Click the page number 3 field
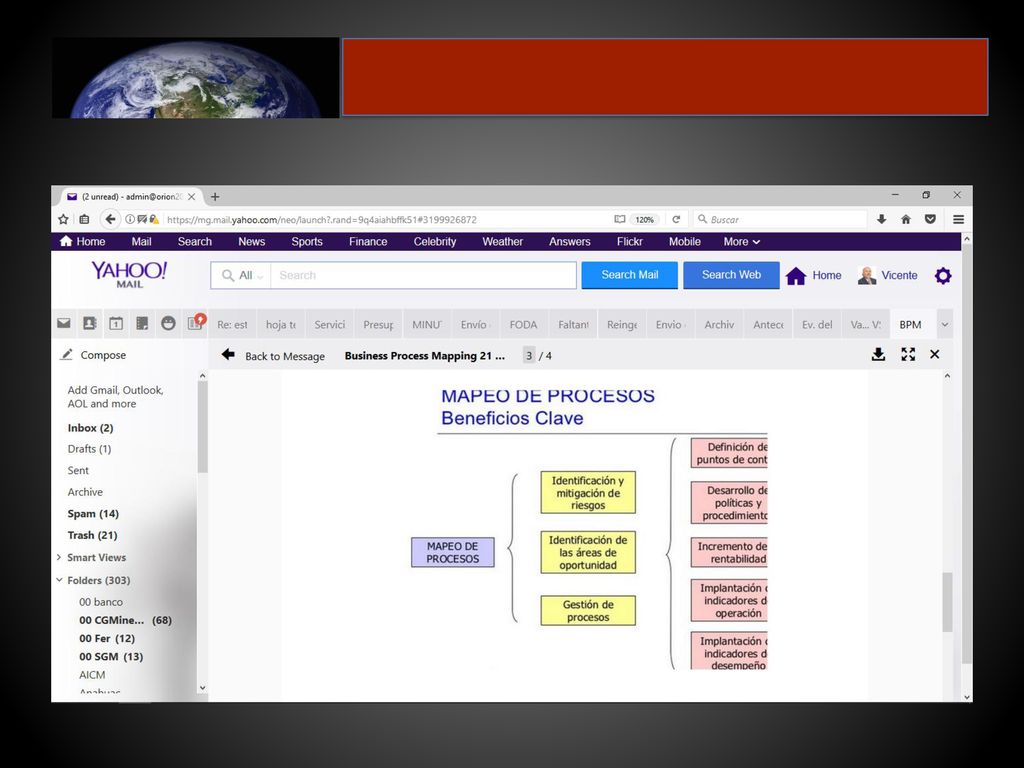 click(x=529, y=355)
